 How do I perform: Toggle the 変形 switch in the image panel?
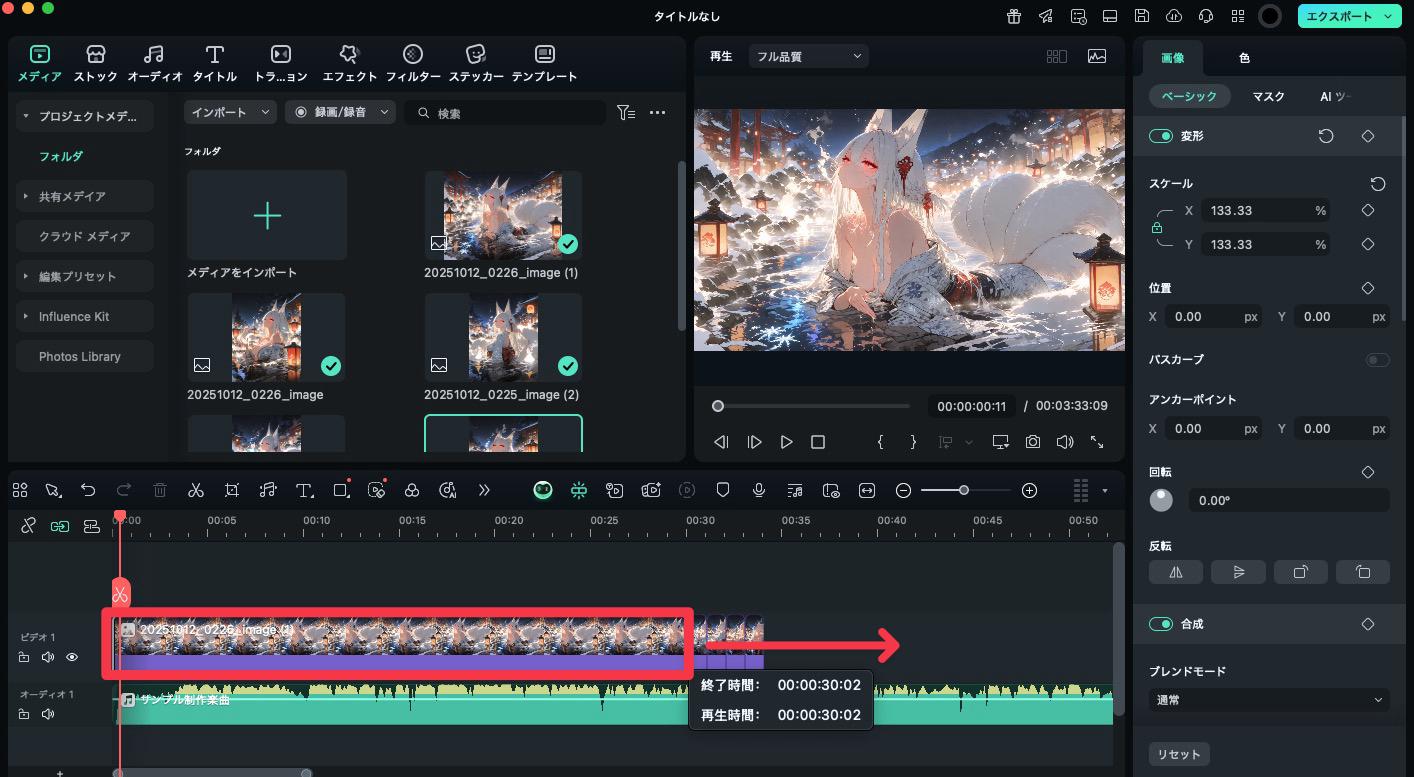[x=1161, y=136]
